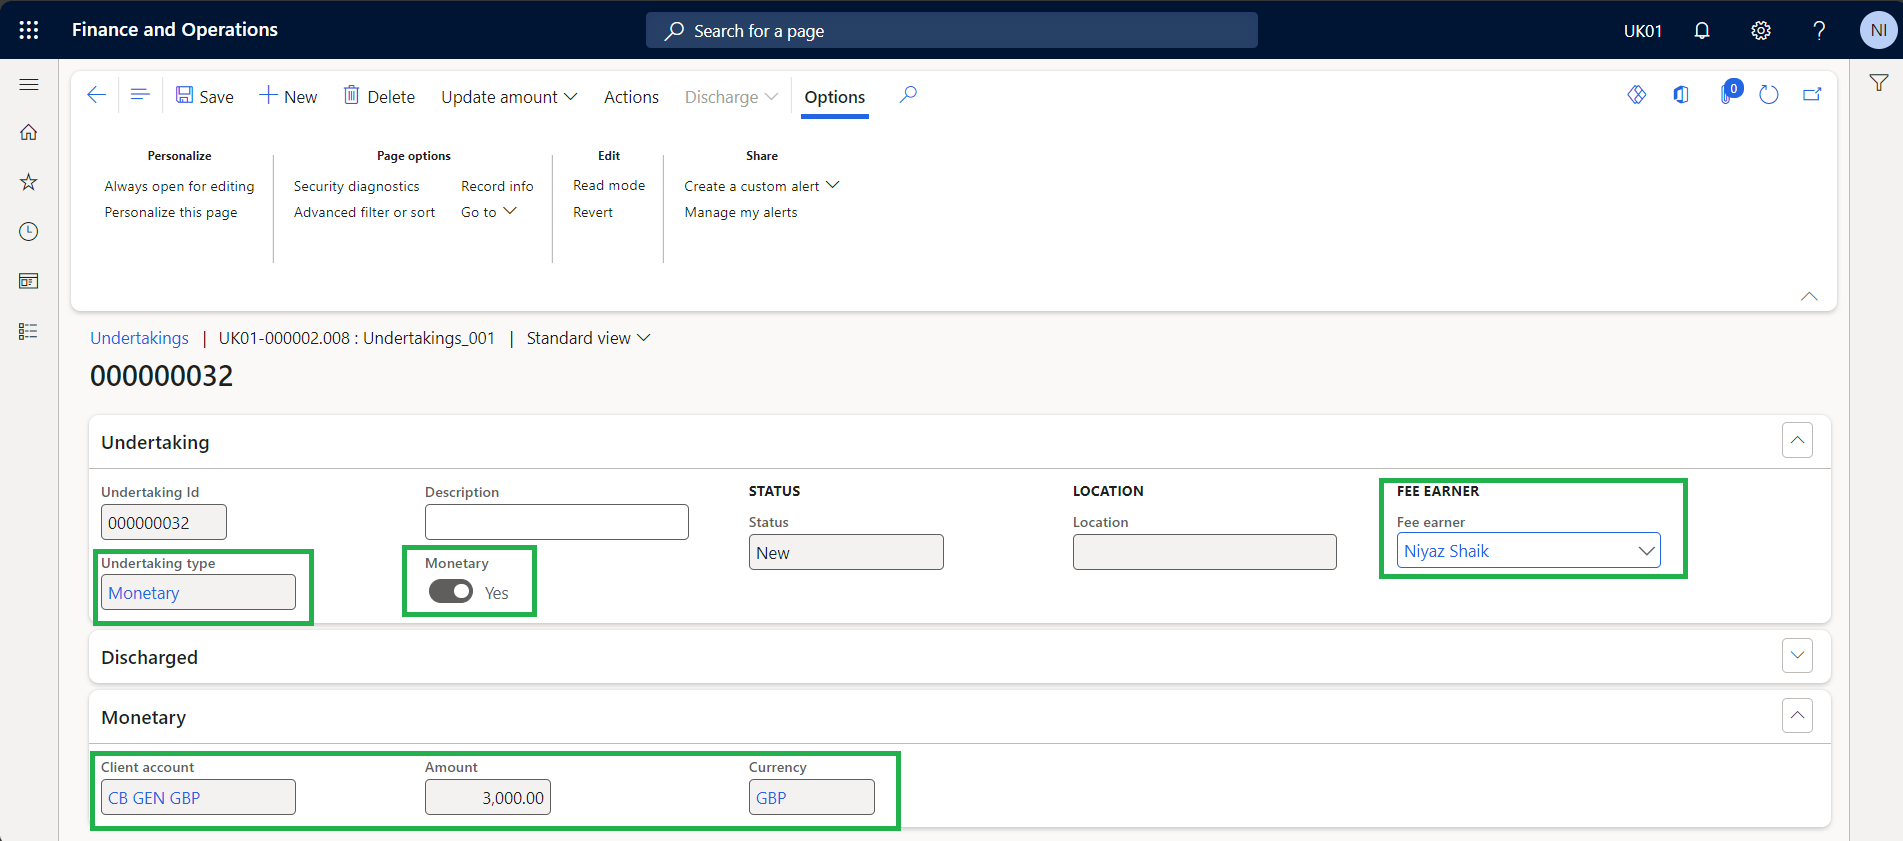Expand the navigation pane hamburger icon
1903x841 pixels.
point(29,85)
